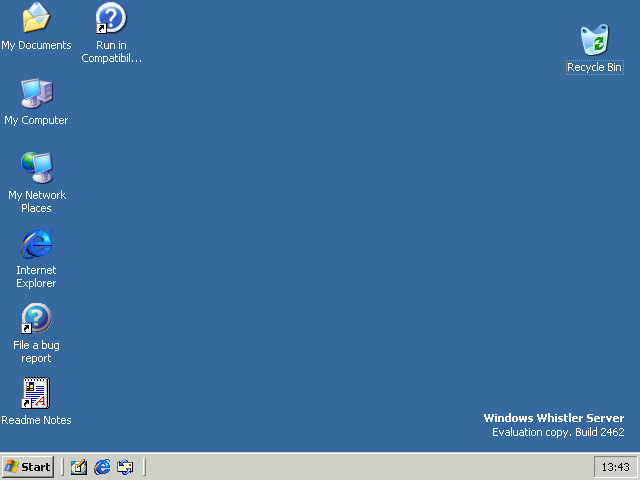Image resolution: width=640 pixels, height=480 pixels.
Task: Click Show Desktop in Quick Launch
Action: [79, 467]
